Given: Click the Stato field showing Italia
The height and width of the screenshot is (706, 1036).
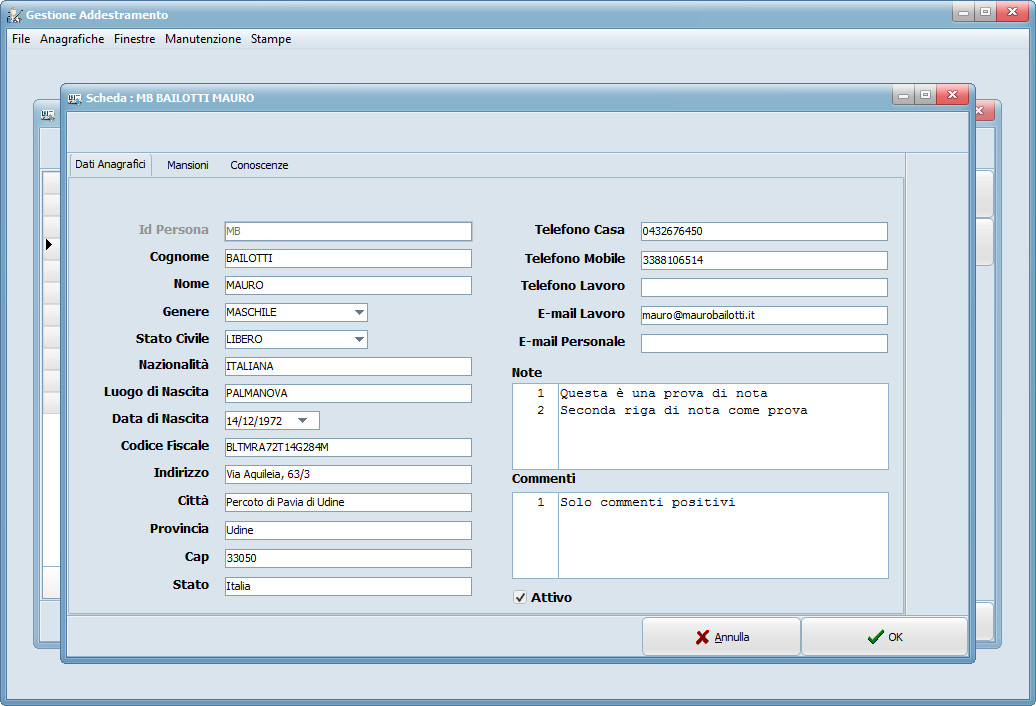Looking at the screenshot, I should click(348, 586).
